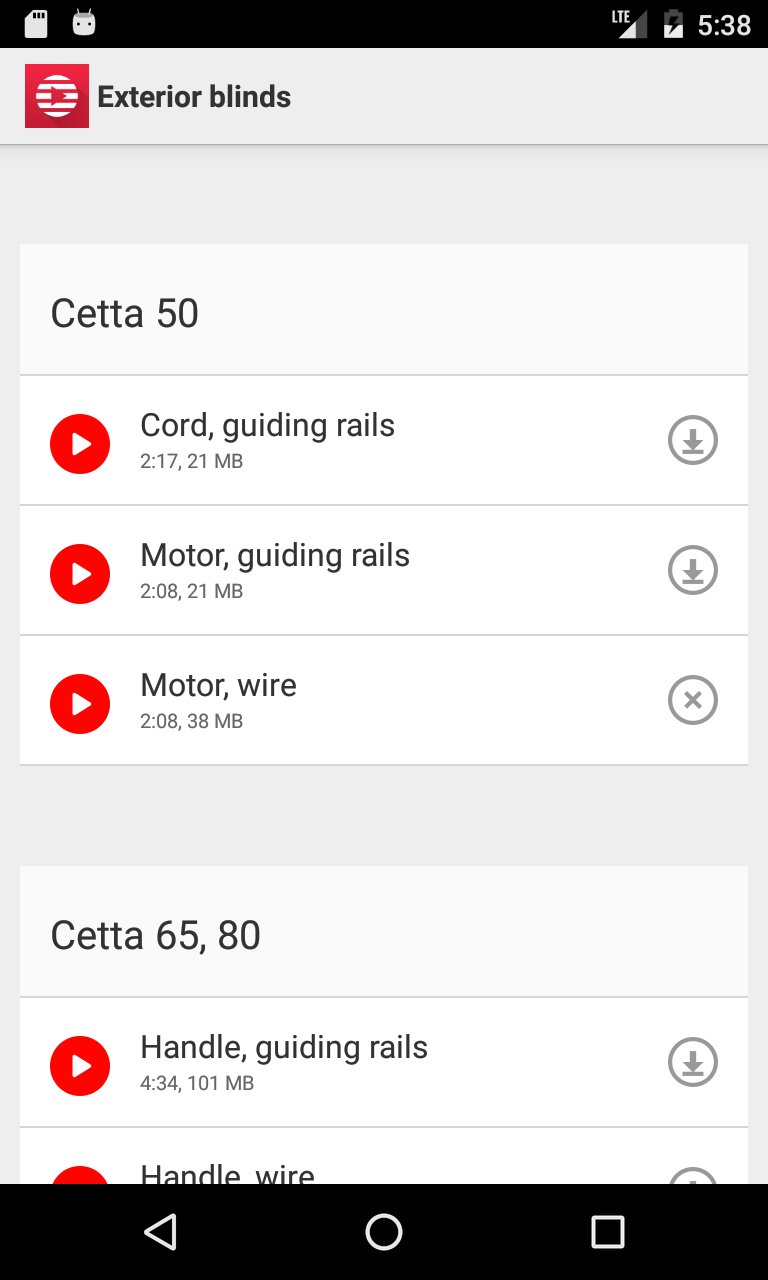Play the Motor, wire video

pos(80,704)
